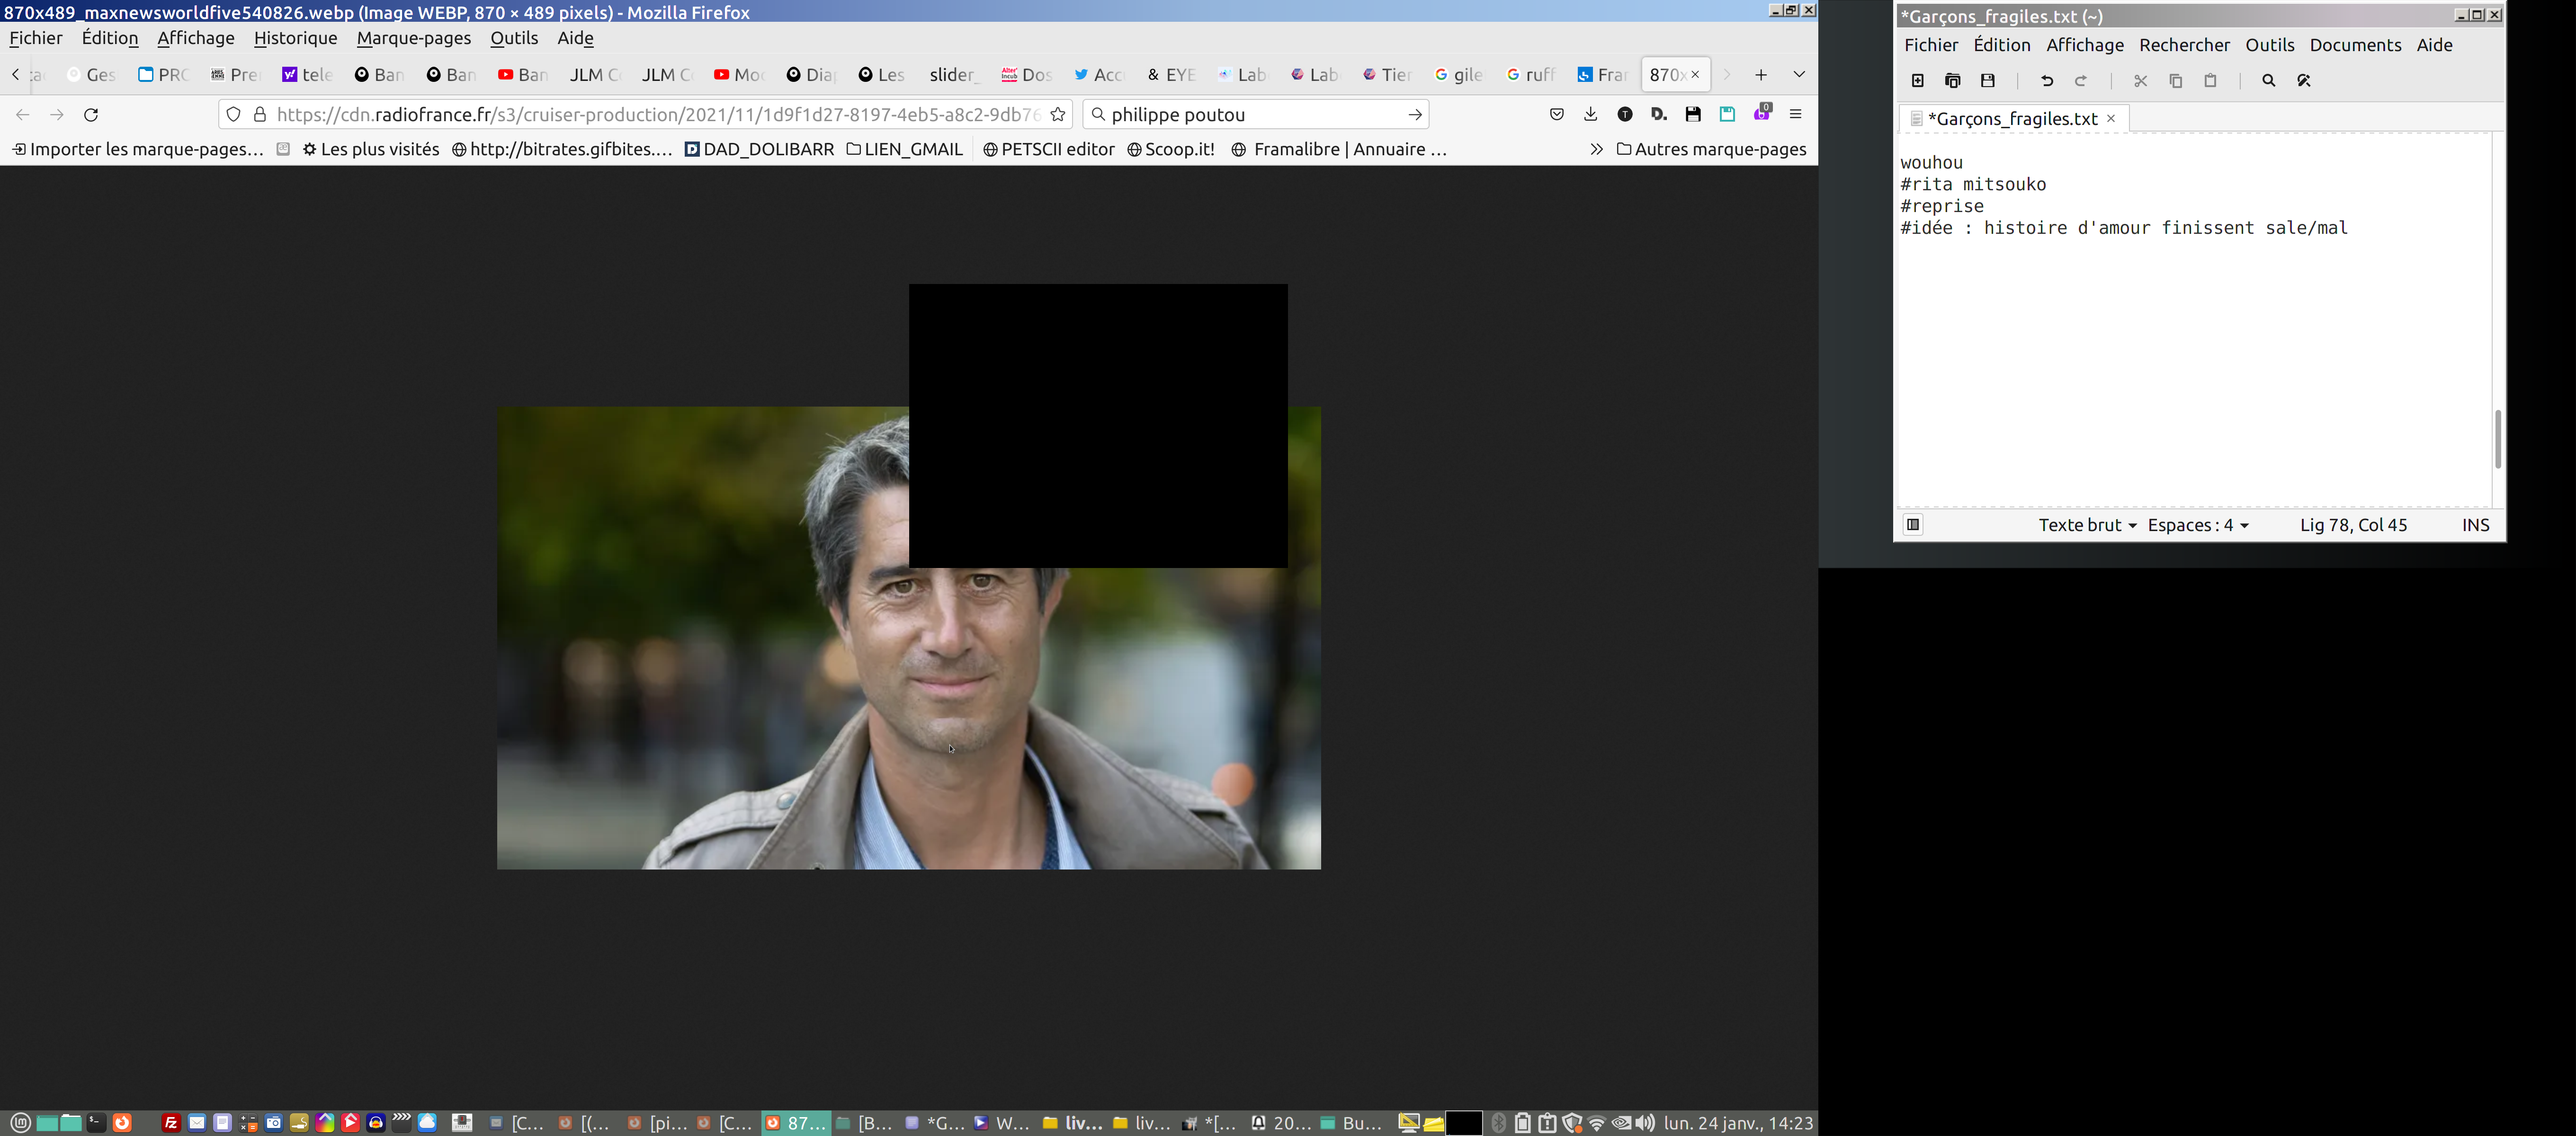Open the Rechercher menu in editor
The width and height of the screenshot is (2576, 1136).
click(2184, 45)
